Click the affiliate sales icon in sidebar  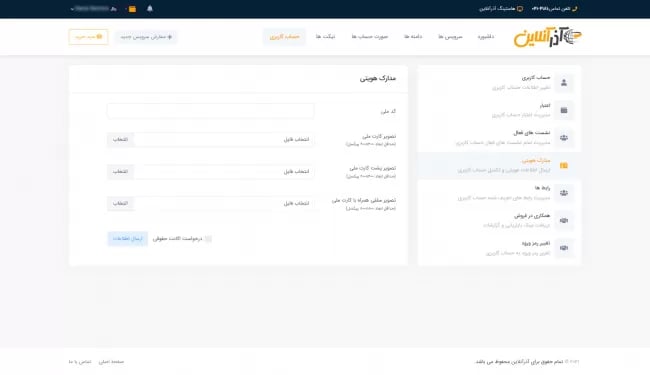click(564, 220)
